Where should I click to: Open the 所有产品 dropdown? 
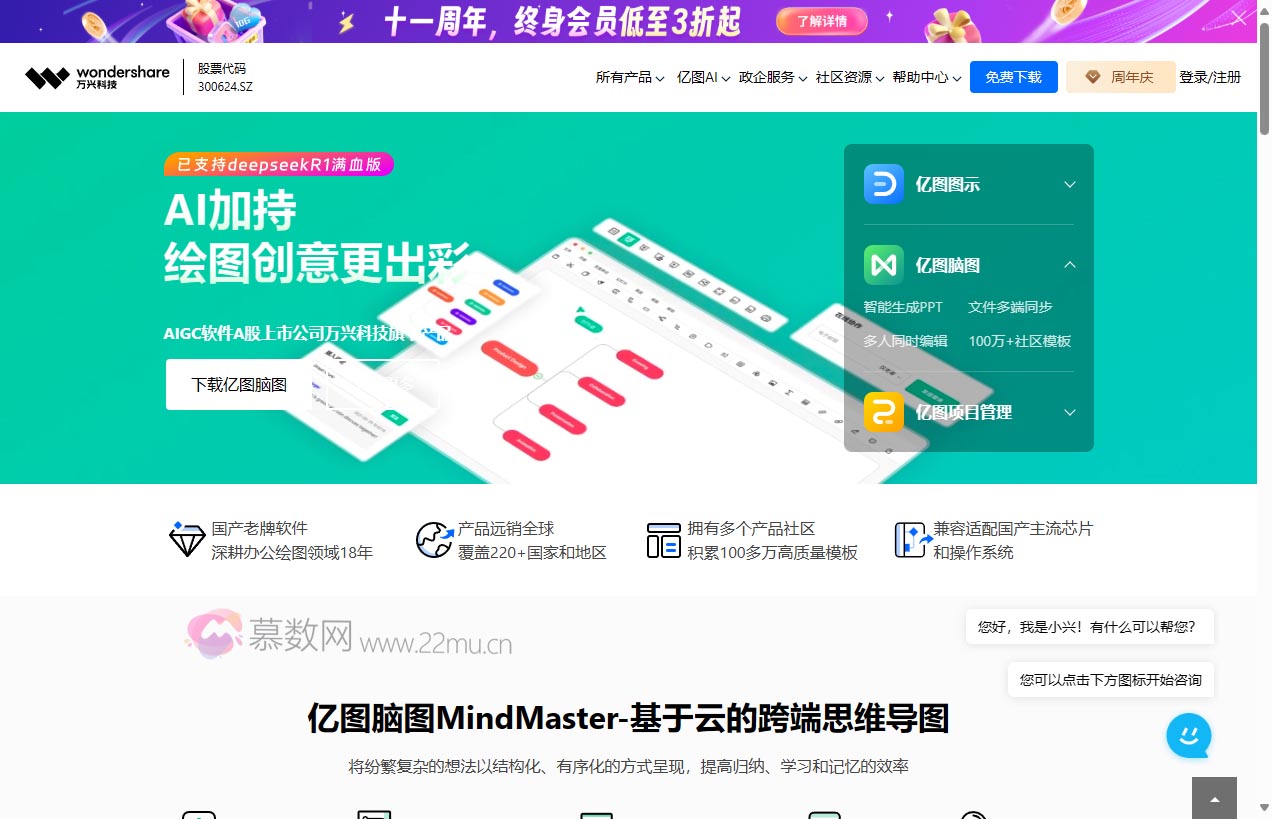[x=629, y=76]
